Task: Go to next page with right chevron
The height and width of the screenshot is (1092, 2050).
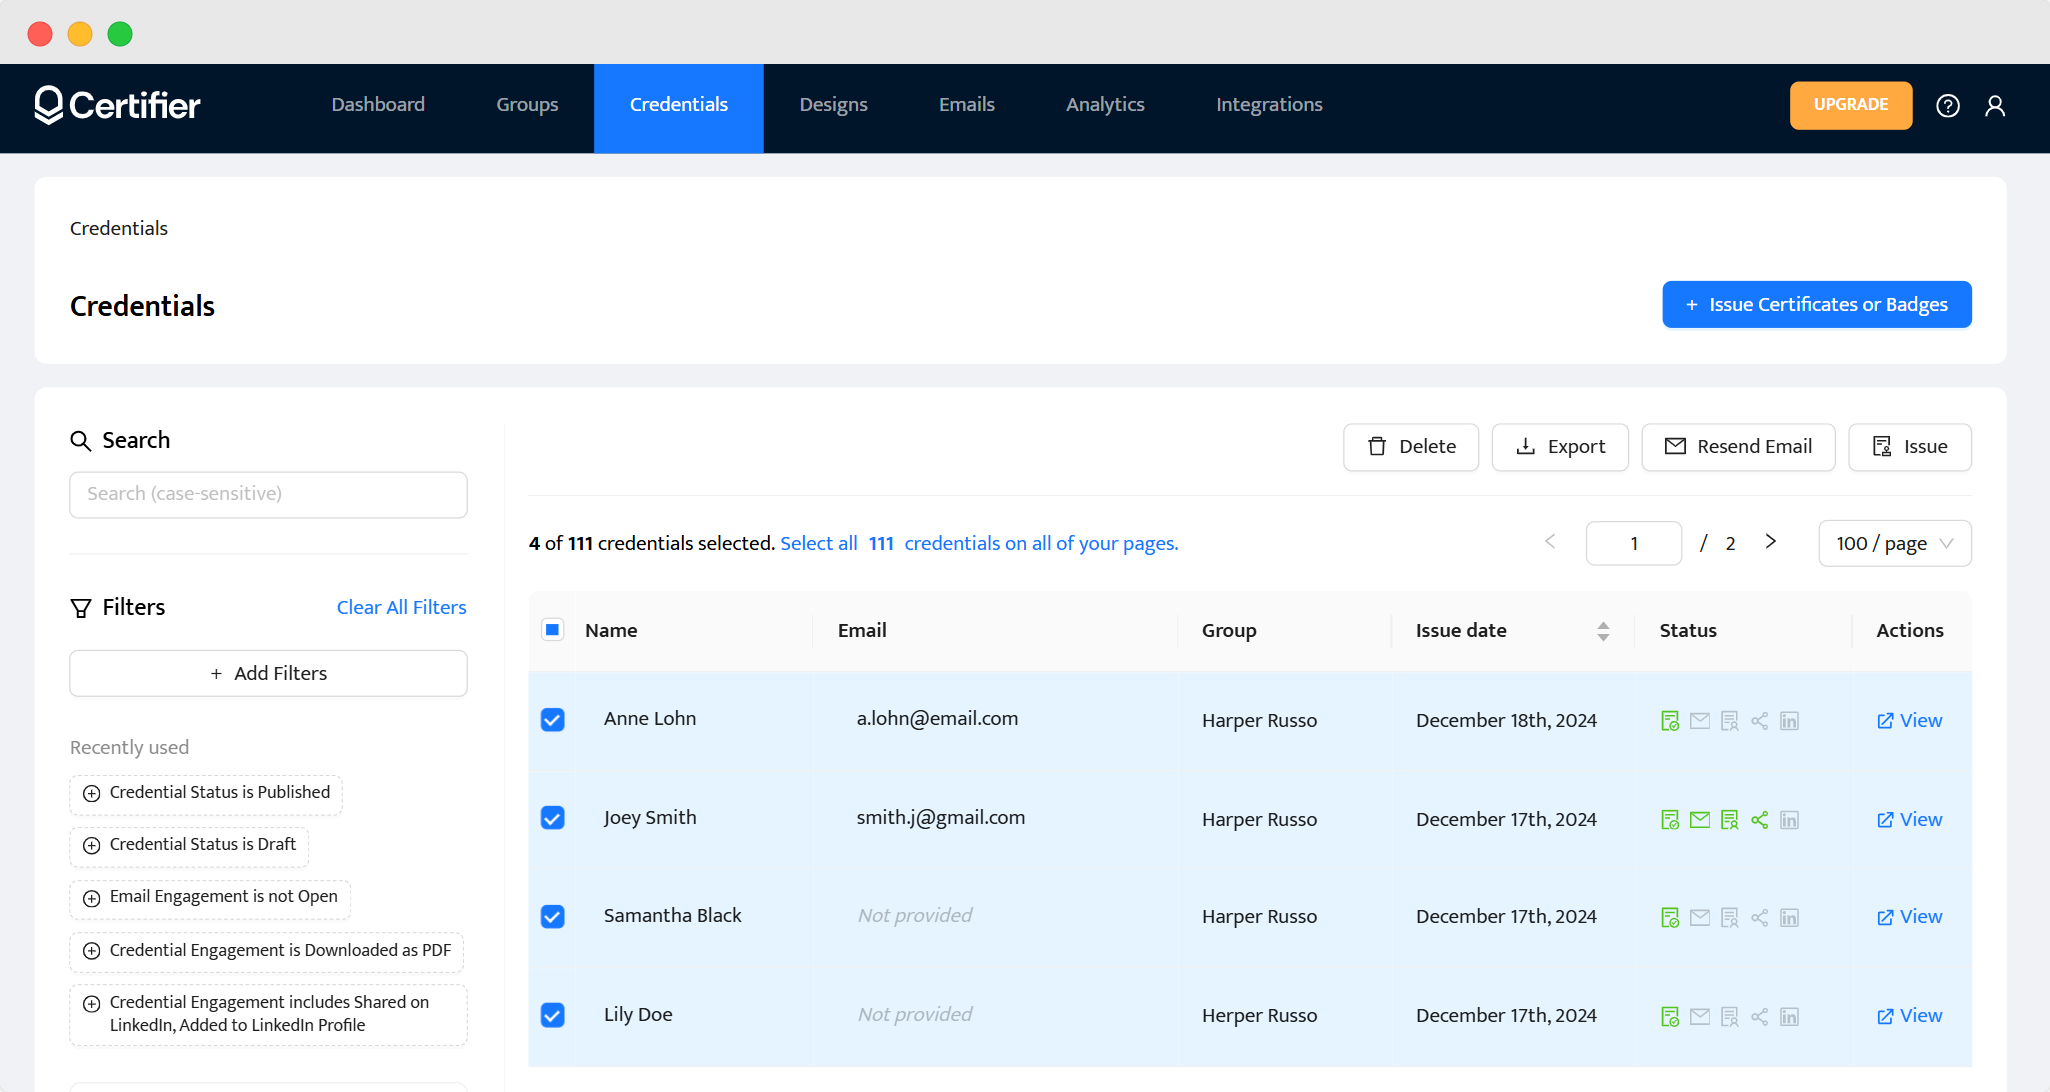Action: 1770,542
